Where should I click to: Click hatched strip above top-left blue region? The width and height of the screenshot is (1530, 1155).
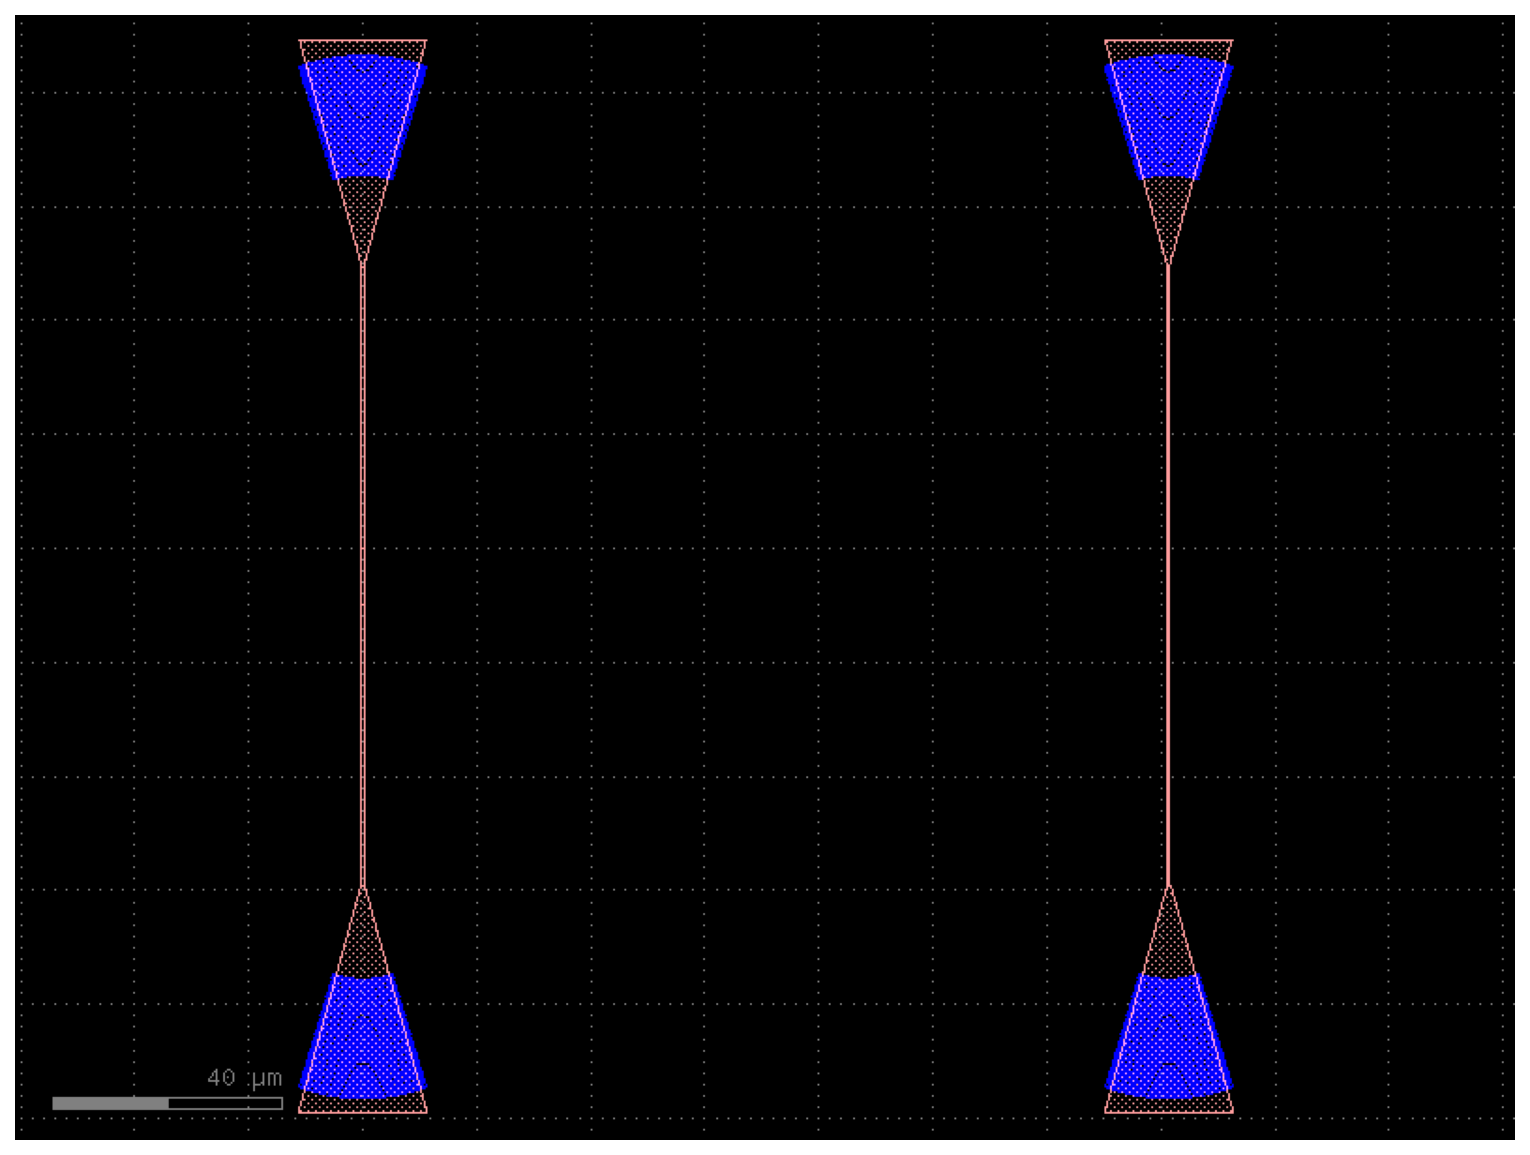(x=363, y=49)
